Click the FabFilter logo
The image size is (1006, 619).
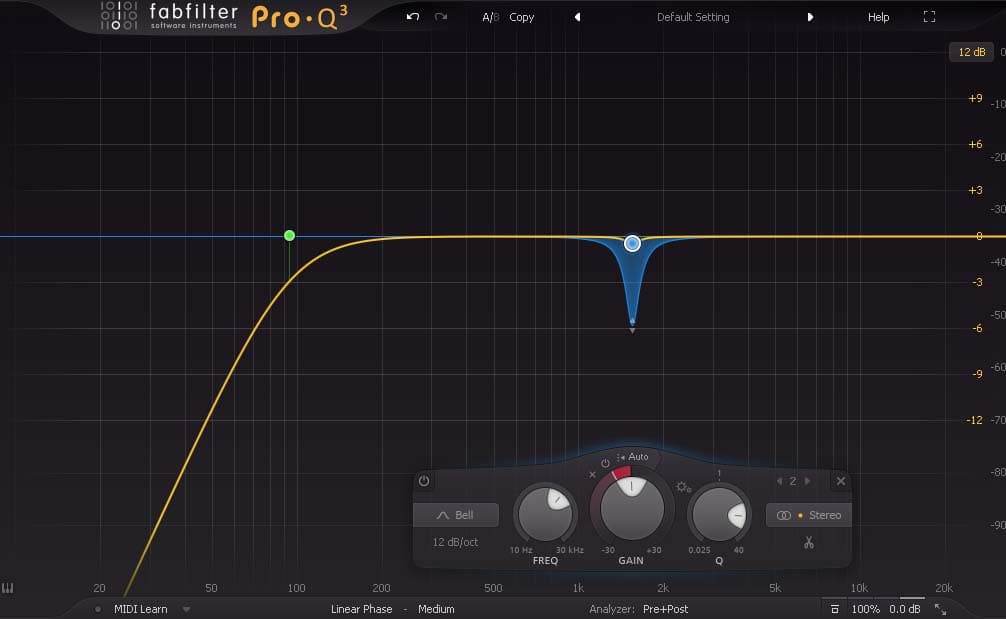pyautogui.click(x=160, y=16)
